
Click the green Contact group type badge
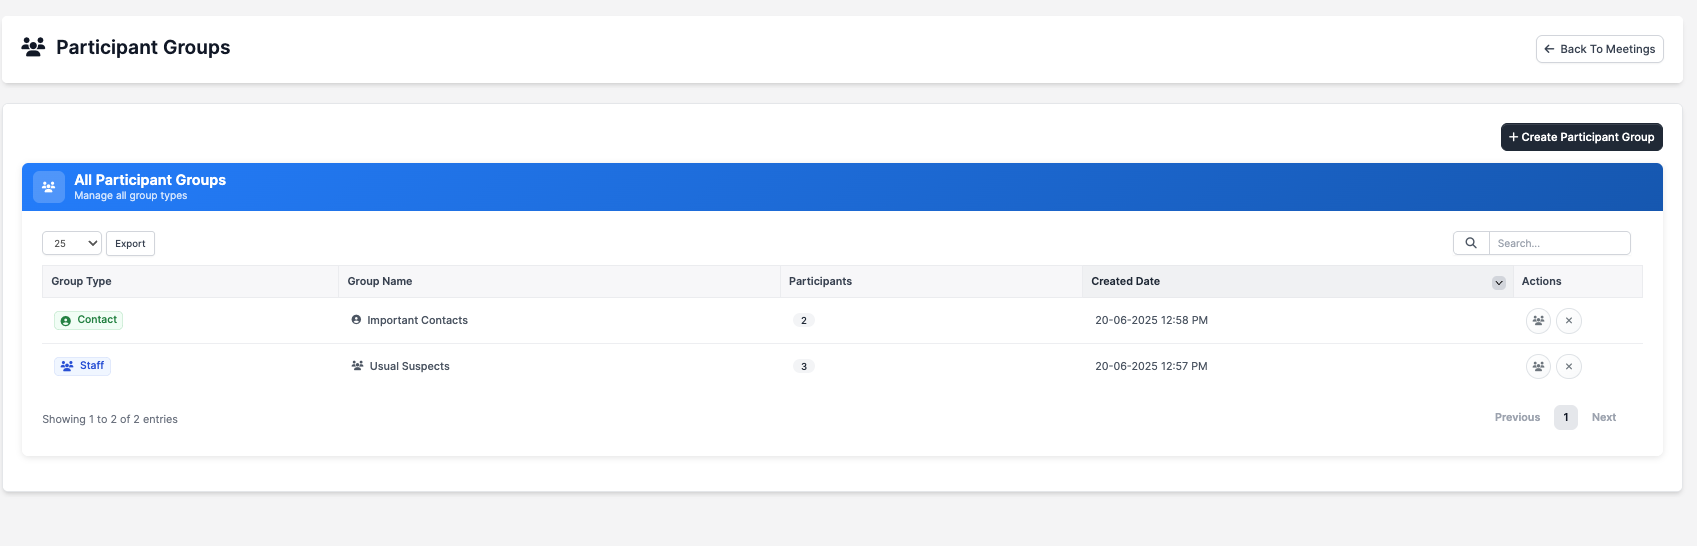pos(89,320)
